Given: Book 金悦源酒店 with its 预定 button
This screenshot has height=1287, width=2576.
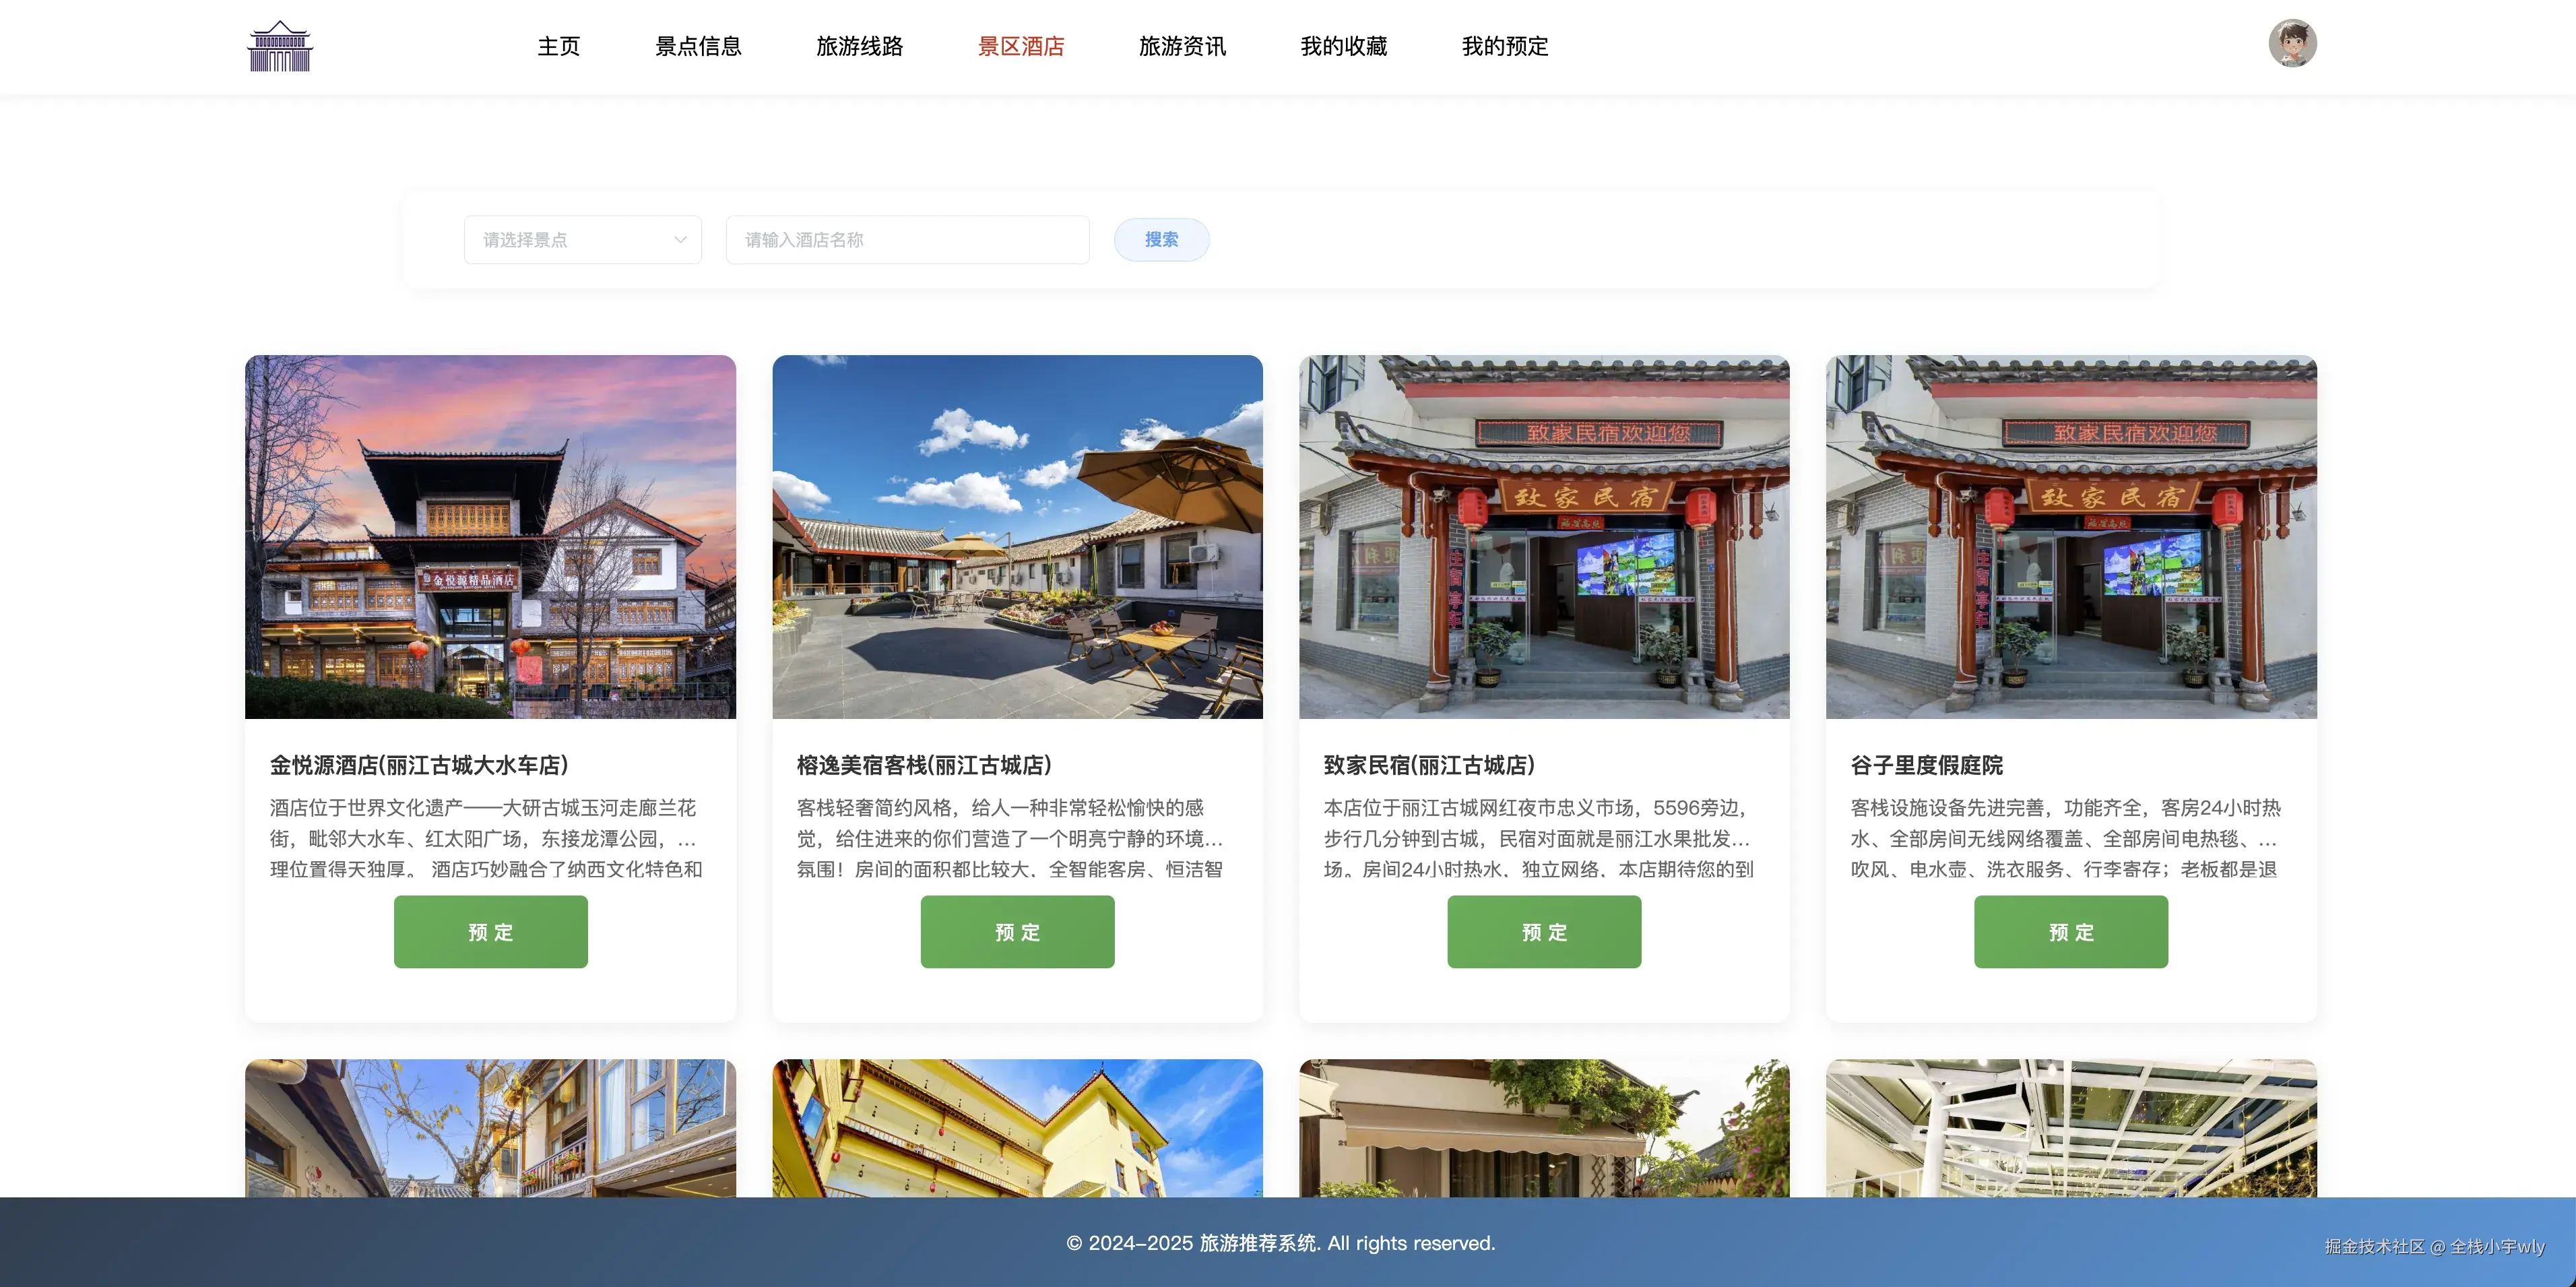Looking at the screenshot, I should tap(490, 932).
